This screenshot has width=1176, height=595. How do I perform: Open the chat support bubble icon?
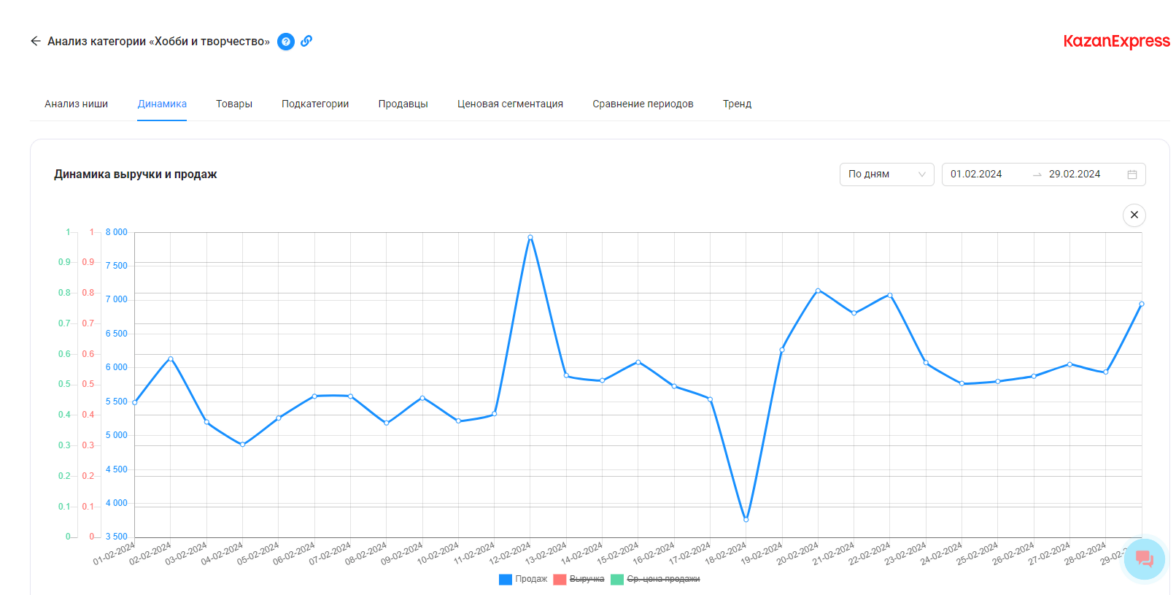[1144, 559]
